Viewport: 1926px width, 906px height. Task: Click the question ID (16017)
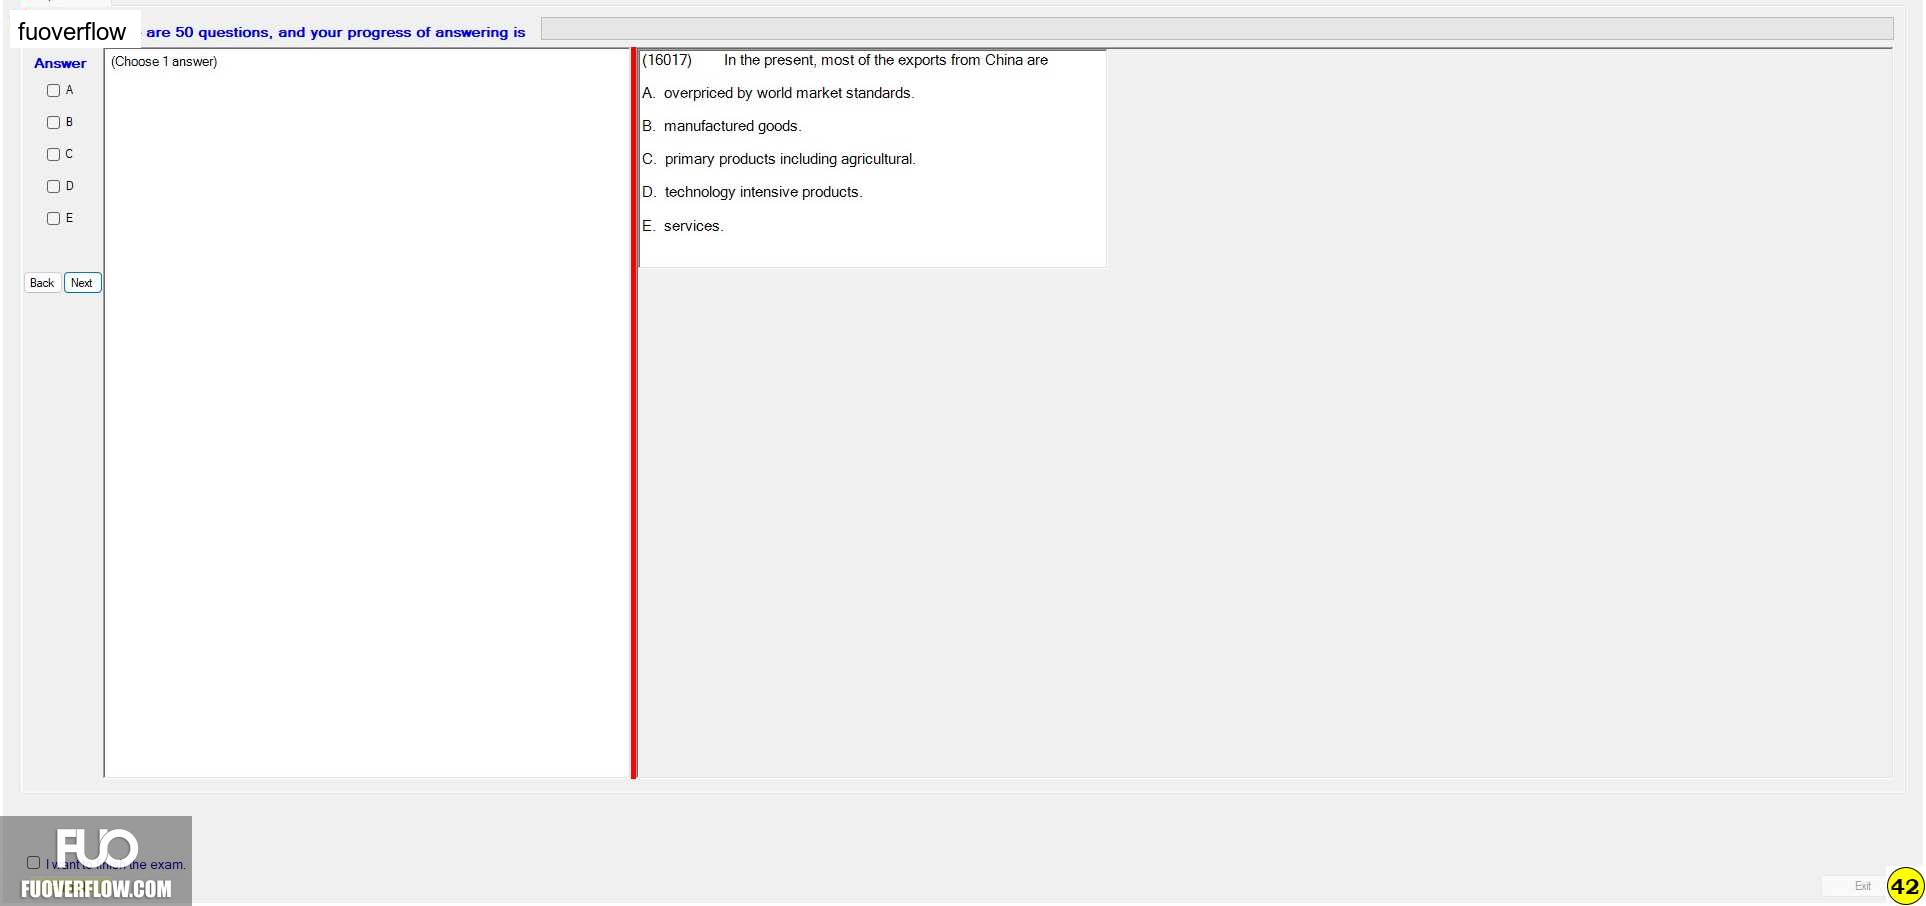667,60
